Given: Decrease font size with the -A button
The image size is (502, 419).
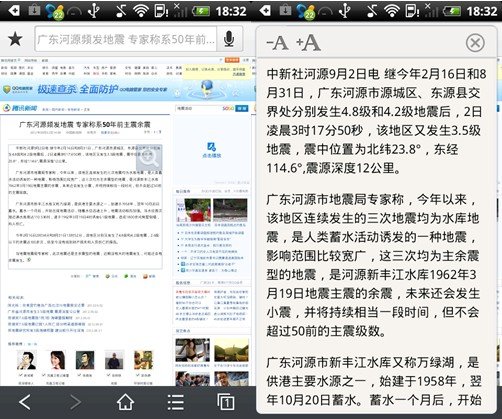Looking at the screenshot, I should click(277, 43).
